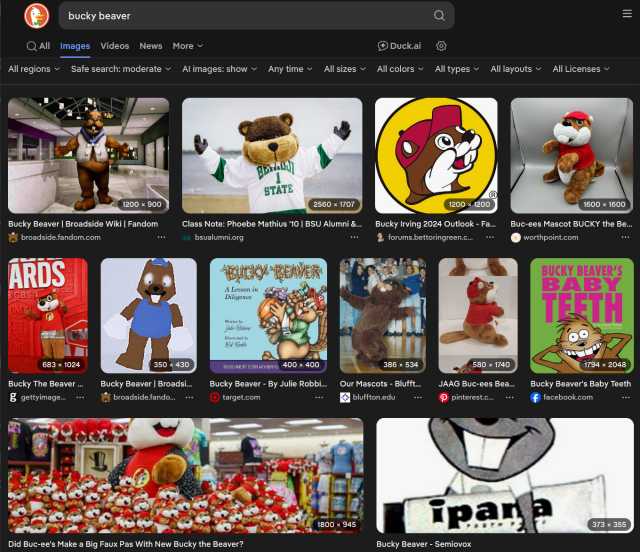Open the Bucky Beaver's Baby Teeth image
The height and width of the screenshot is (552, 640).
pos(582,316)
